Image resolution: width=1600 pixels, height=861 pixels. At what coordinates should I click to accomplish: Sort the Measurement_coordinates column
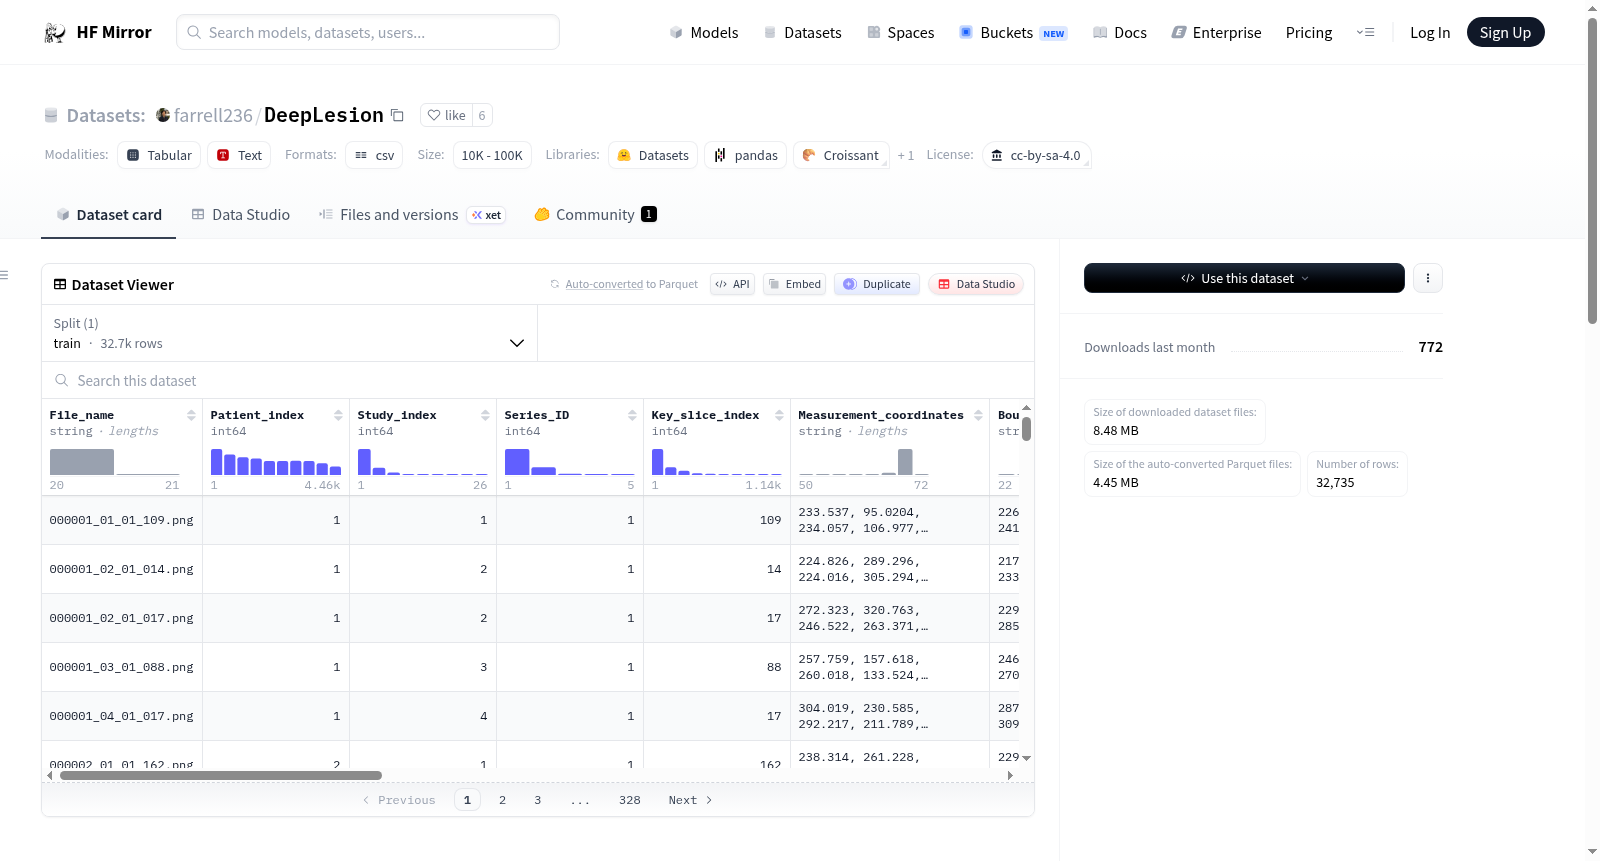[978, 415]
